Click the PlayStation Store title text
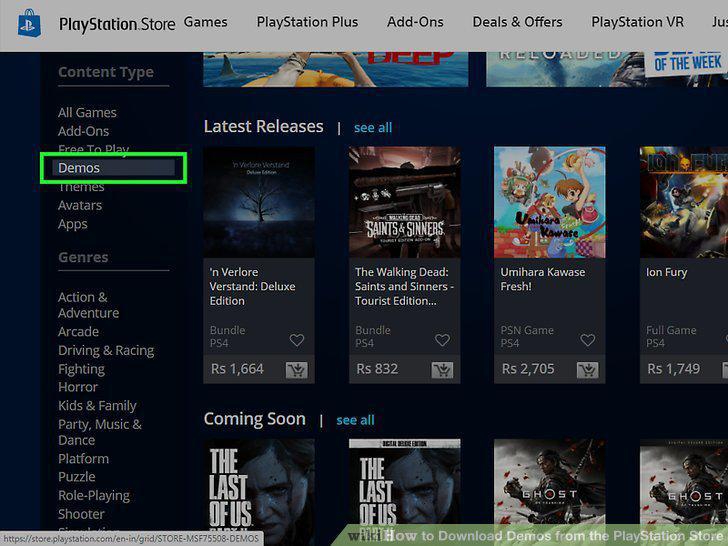This screenshot has width=728, height=546. click(x=117, y=24)
